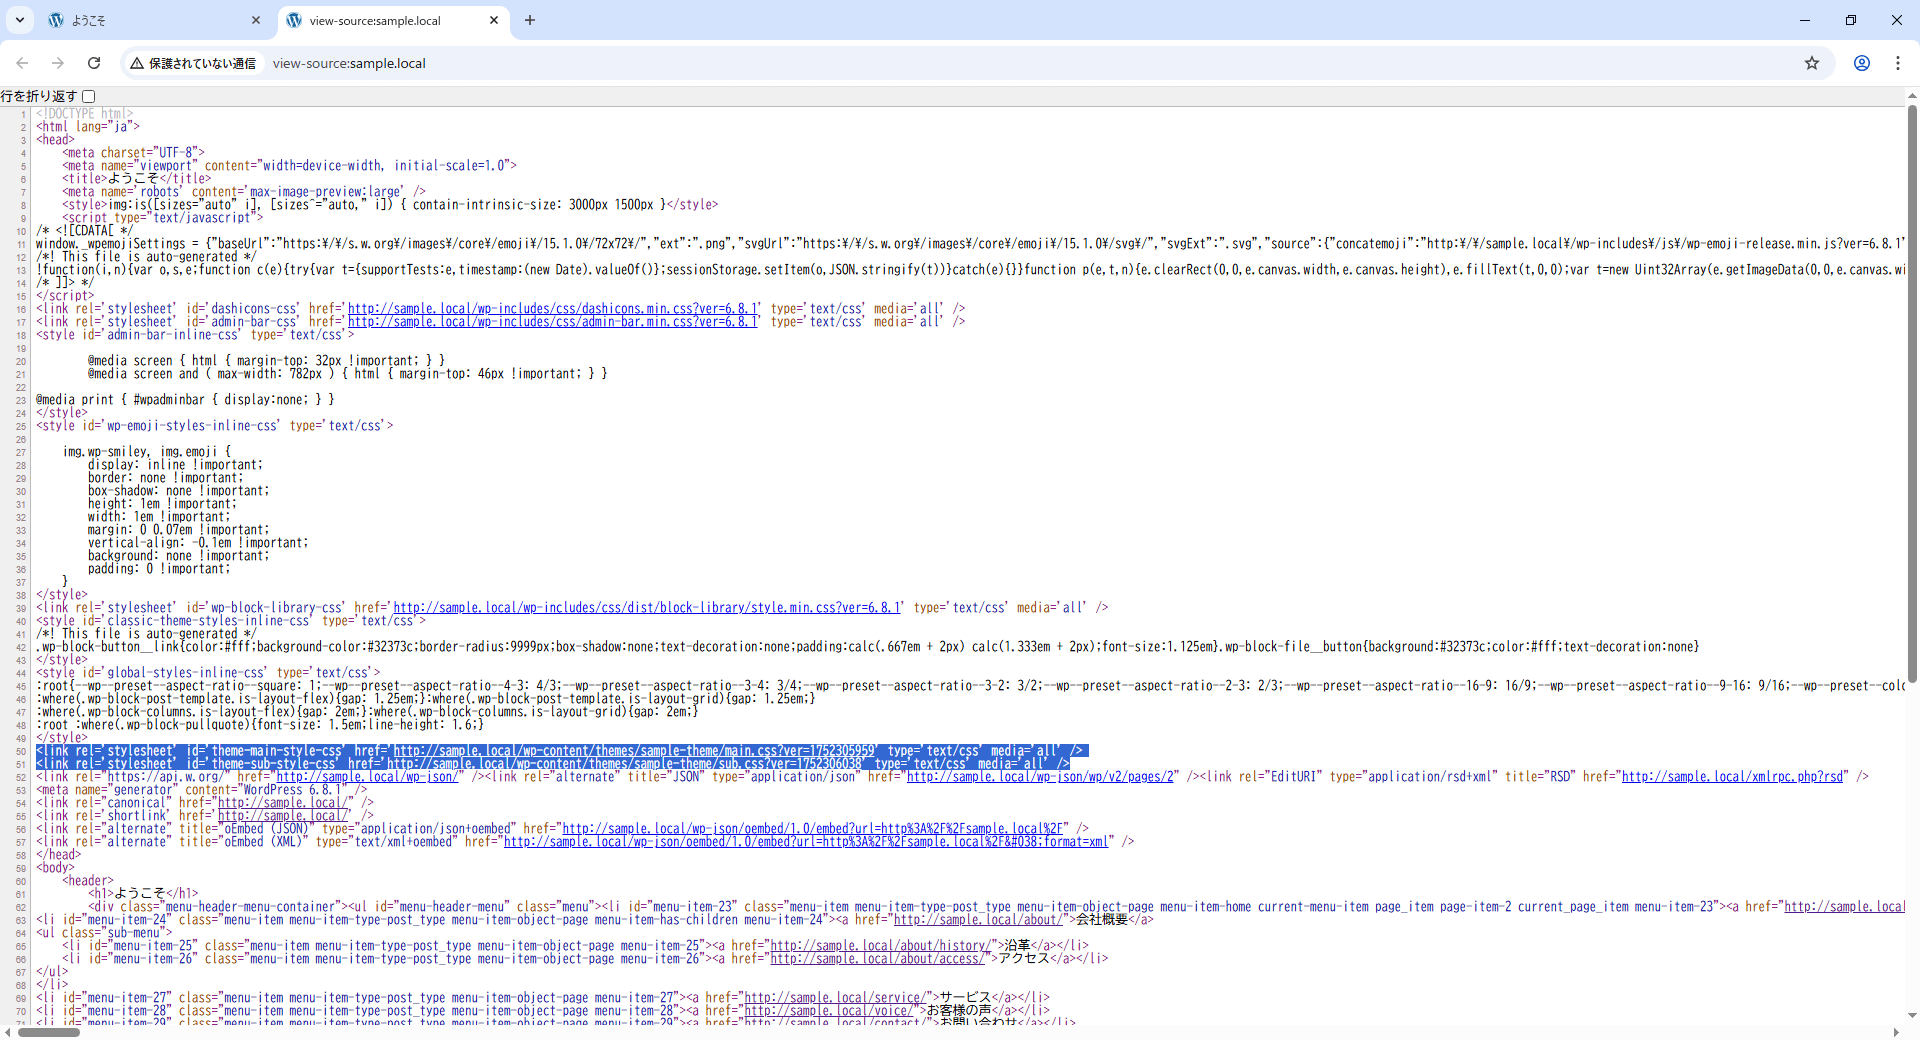
Task: Click the scroll-right arrow of horizontal scrollbar
Action: click(x=1897, y=1032)
